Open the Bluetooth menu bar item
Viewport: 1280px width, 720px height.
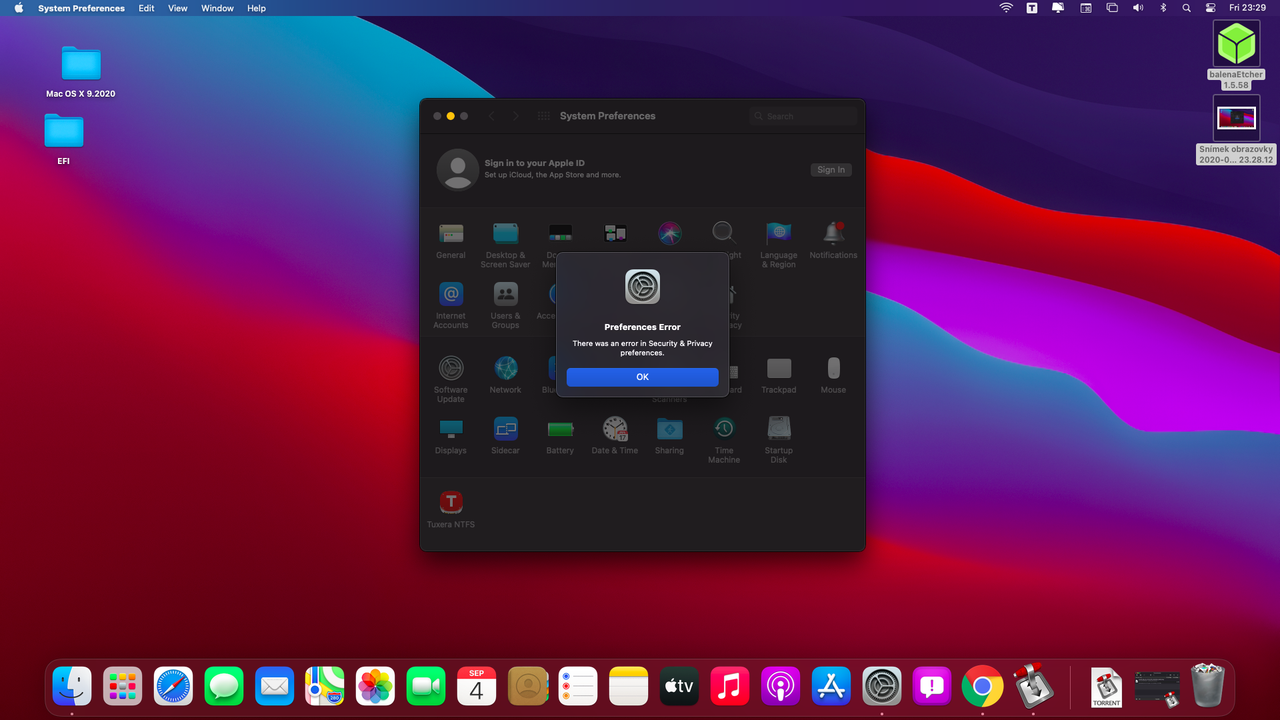(1163, 8)
